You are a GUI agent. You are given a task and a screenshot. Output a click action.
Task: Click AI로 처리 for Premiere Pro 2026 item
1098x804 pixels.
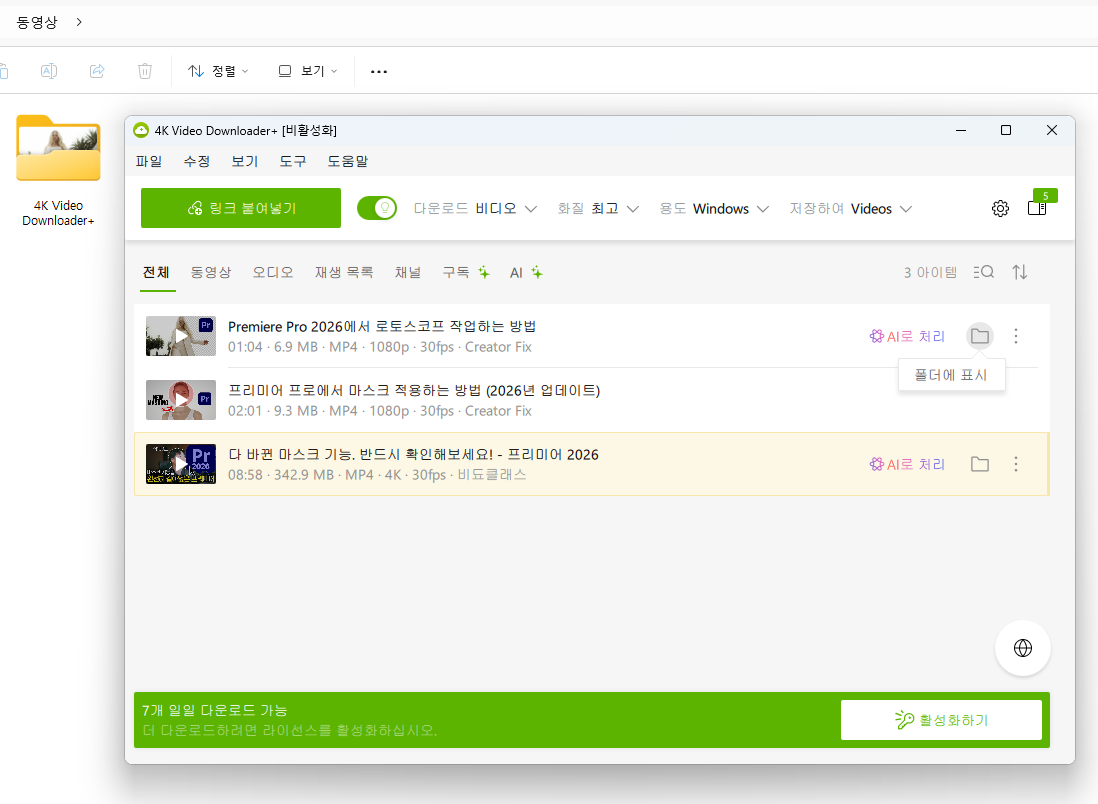(x=908, y=336)
